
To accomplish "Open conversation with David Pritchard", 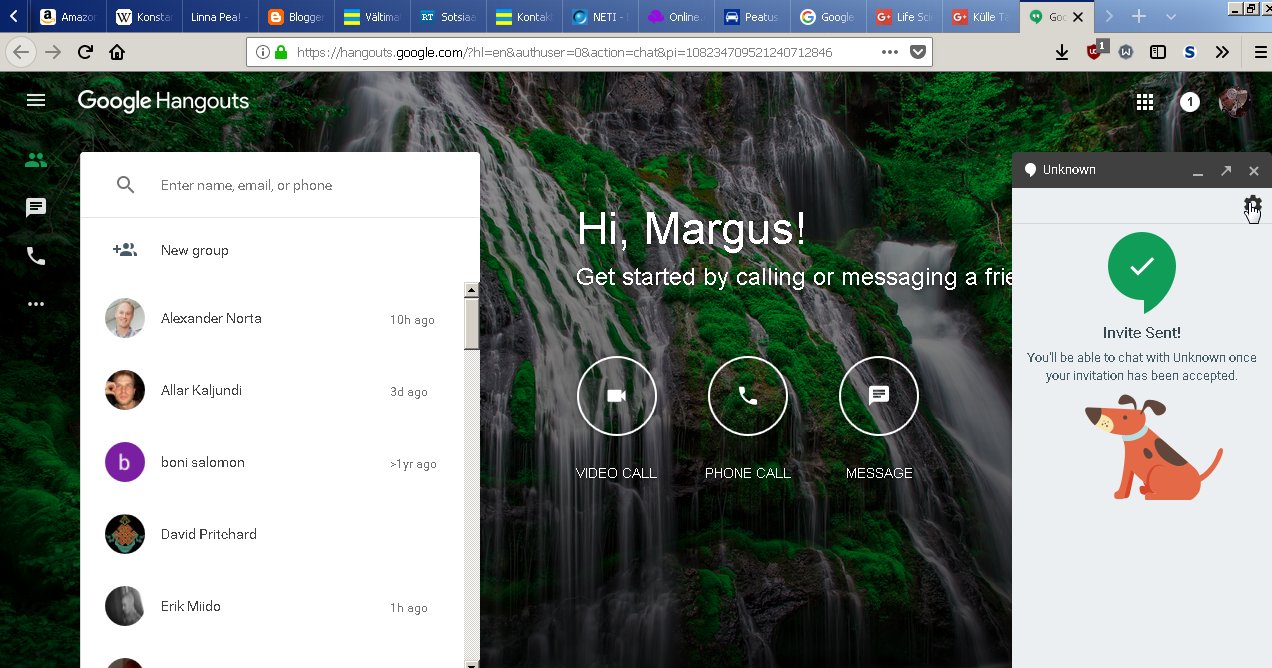I will coord(272,534).
